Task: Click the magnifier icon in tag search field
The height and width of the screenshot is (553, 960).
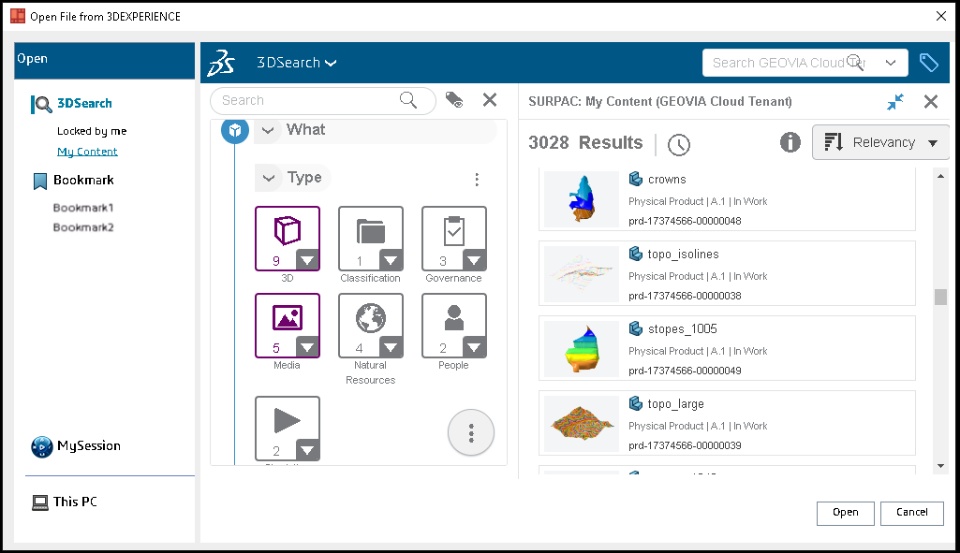Action: (x=408, y=100)
